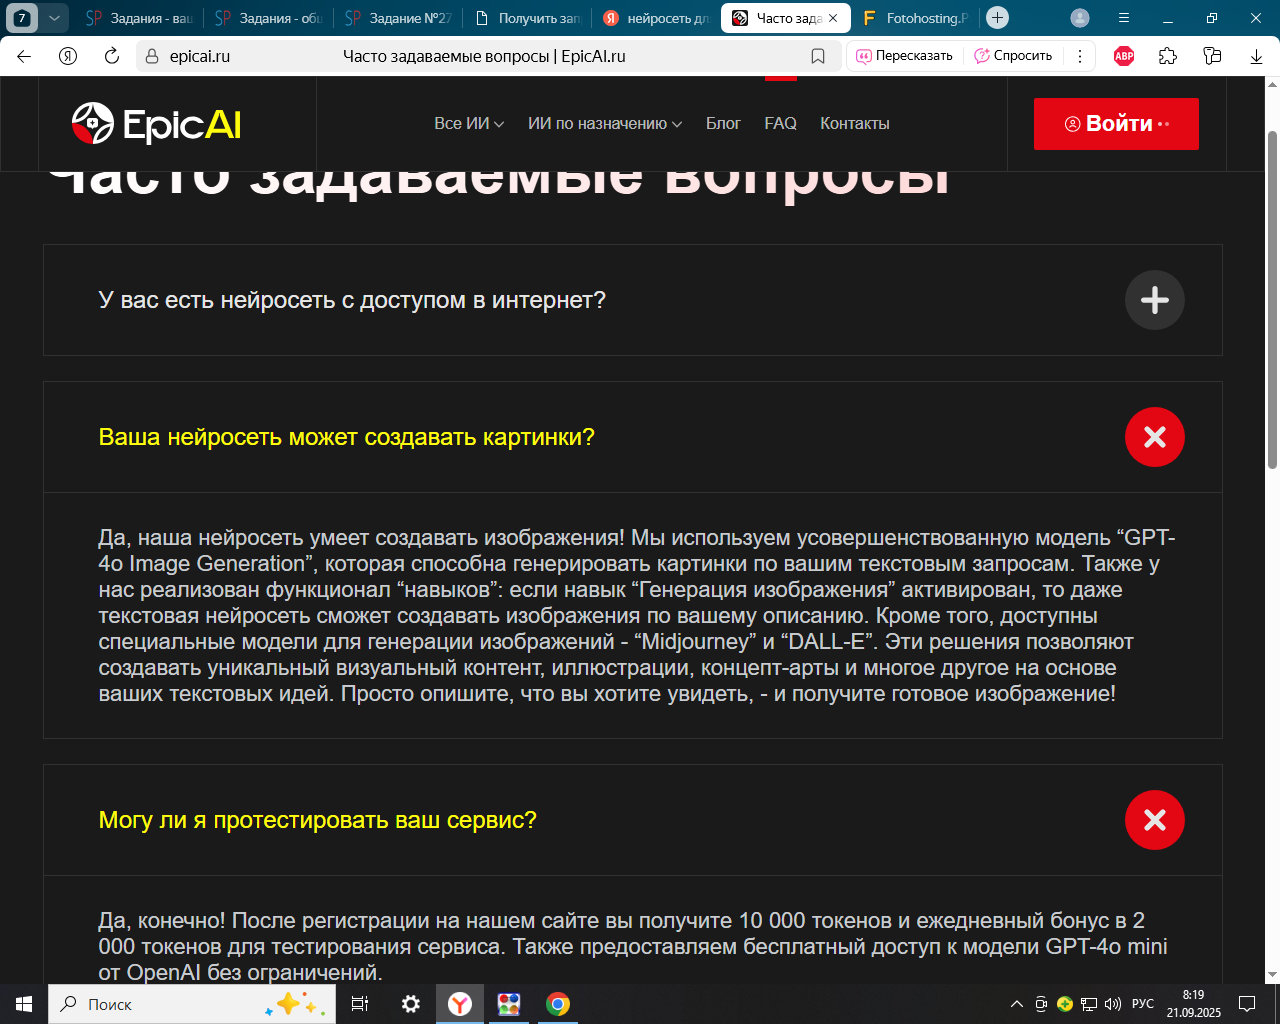Click the Пересказать button
The height and width of the screenshot is (1024, 1280).
click(x=905, y=56)
